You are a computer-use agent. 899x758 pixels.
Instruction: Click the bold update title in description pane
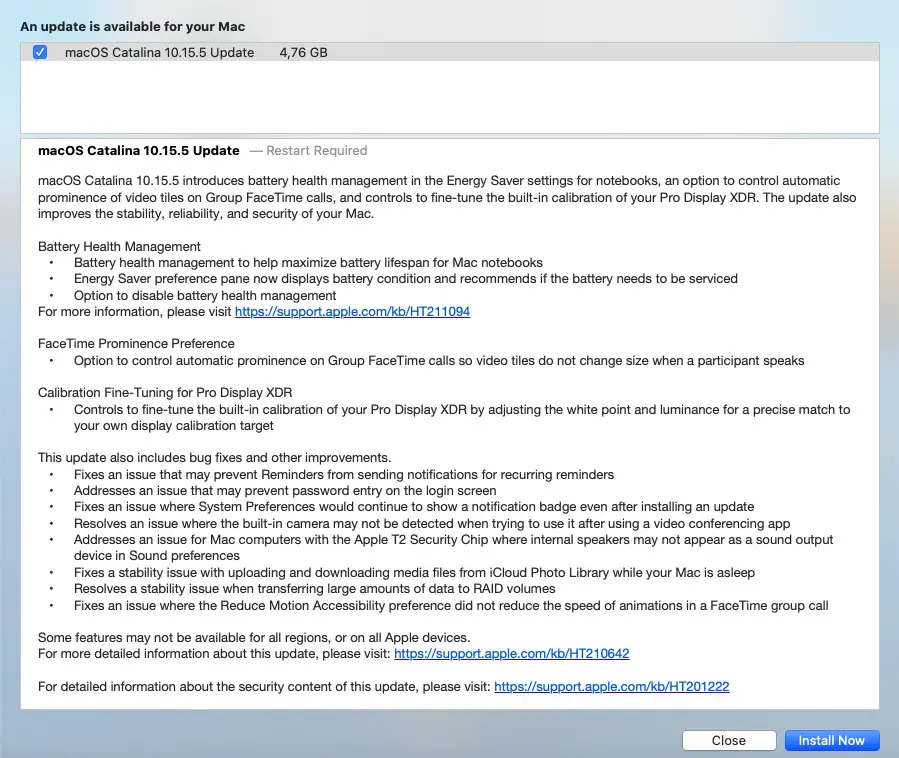tap(138, 151)
